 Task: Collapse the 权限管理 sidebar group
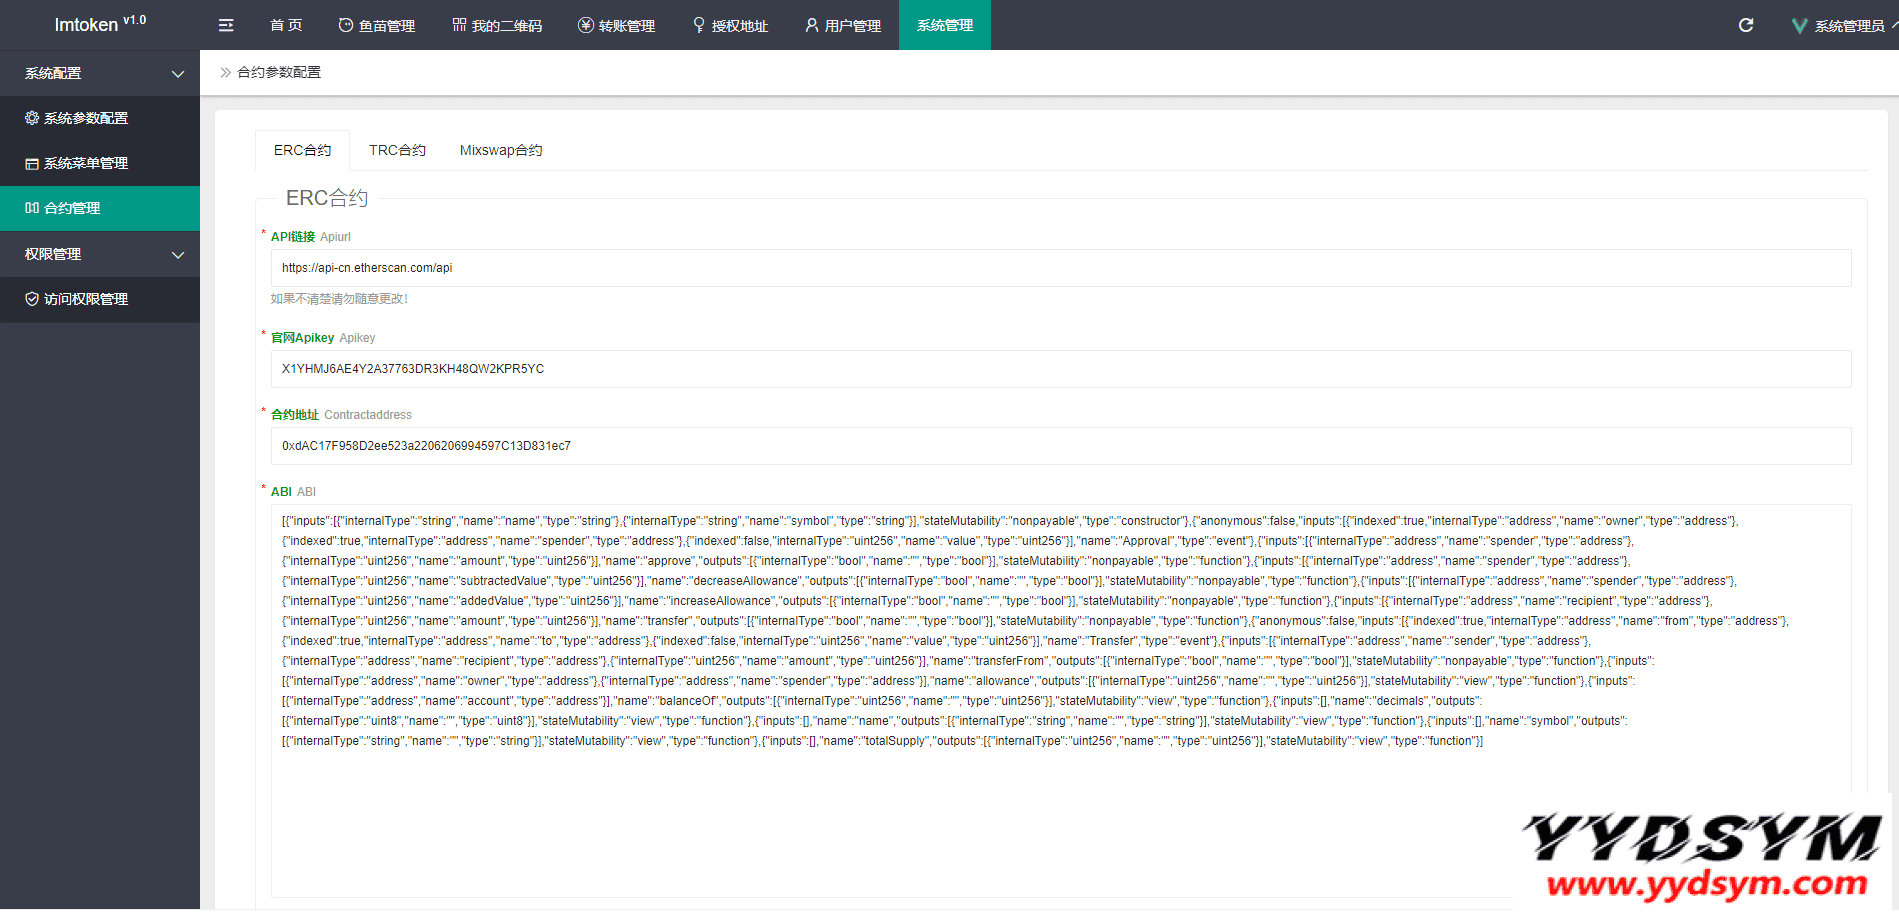[100, 254]
